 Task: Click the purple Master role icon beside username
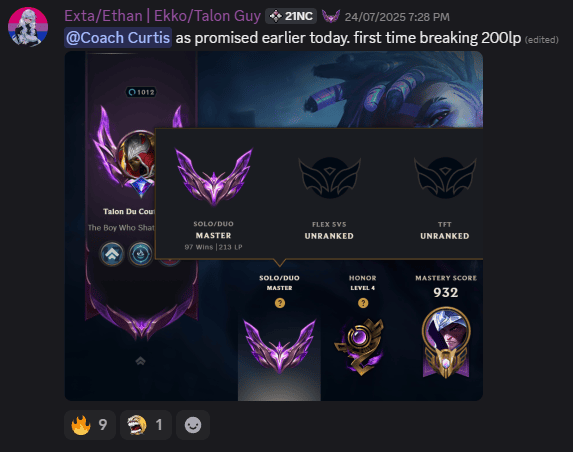pyautogui.click(x=331, y=16)
